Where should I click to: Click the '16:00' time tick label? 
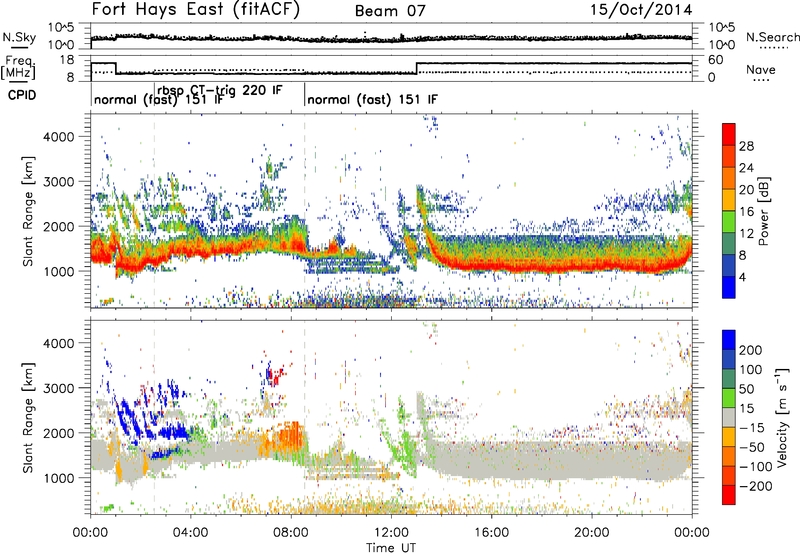[491, 533]
